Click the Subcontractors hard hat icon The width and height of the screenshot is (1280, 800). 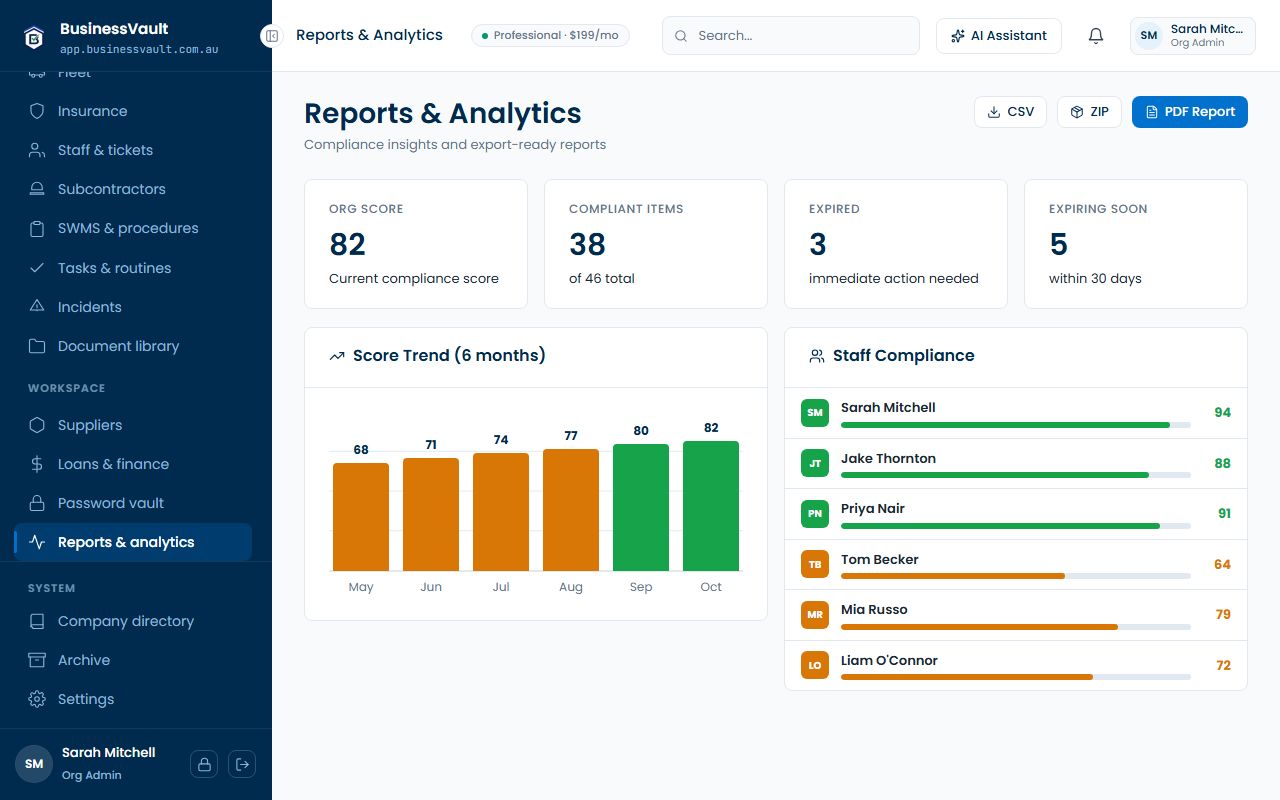37,189
